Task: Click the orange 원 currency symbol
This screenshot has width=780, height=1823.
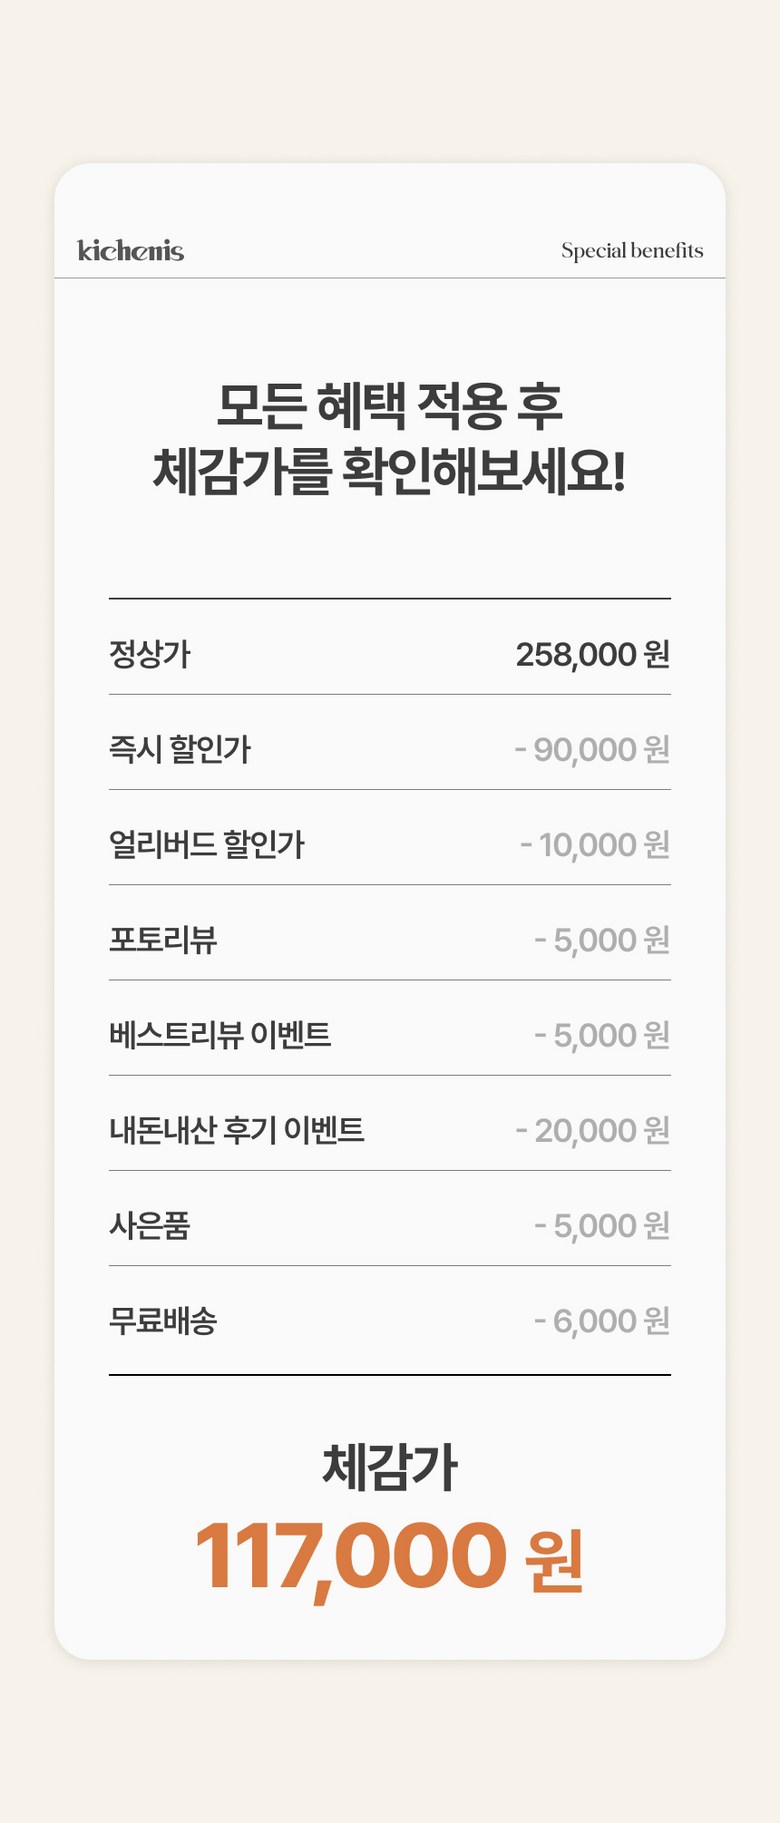Action: [554, 1558]
